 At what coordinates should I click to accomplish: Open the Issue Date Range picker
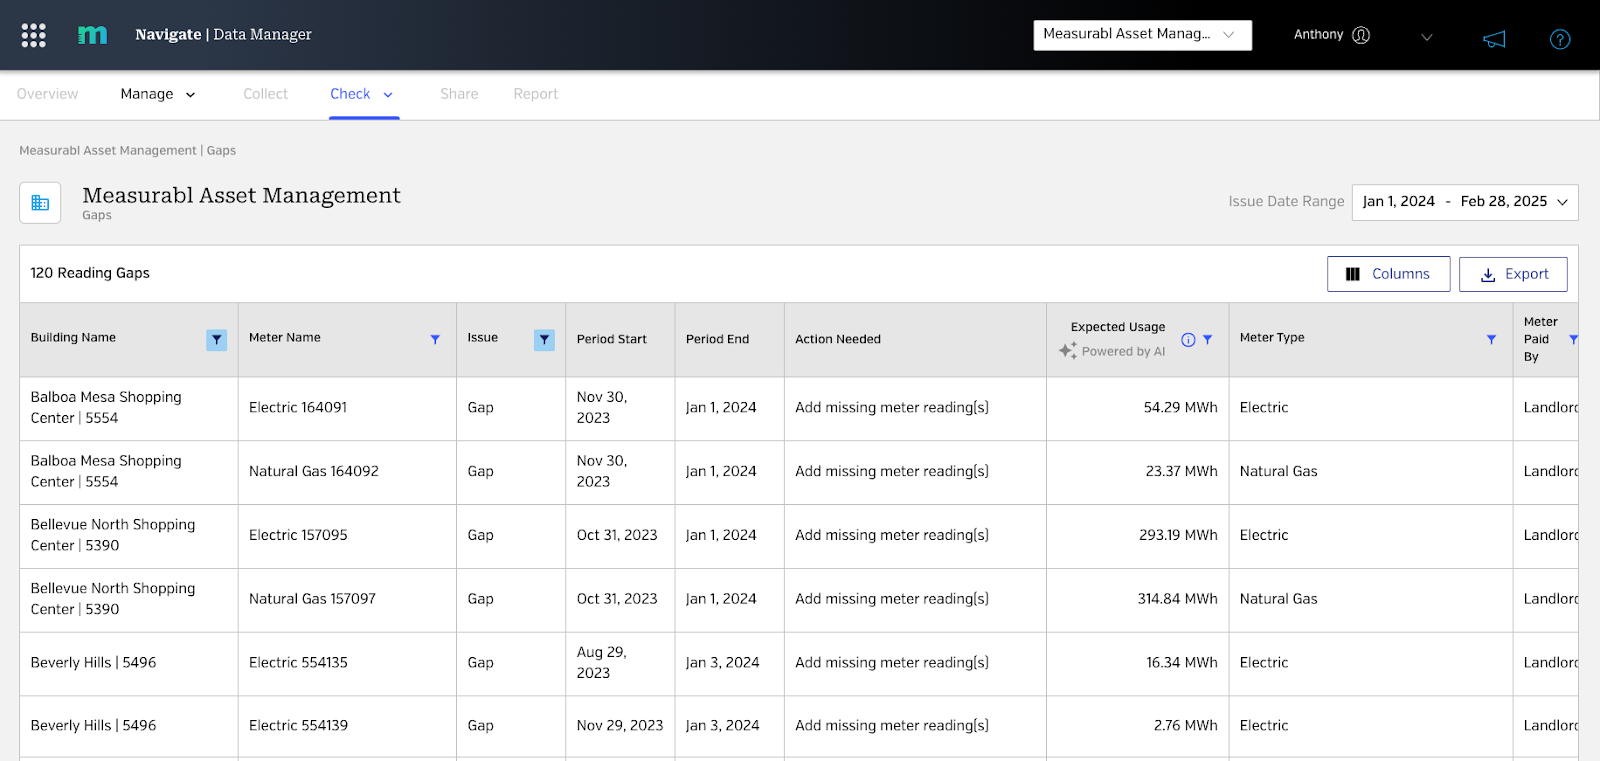click(1465, 202)
